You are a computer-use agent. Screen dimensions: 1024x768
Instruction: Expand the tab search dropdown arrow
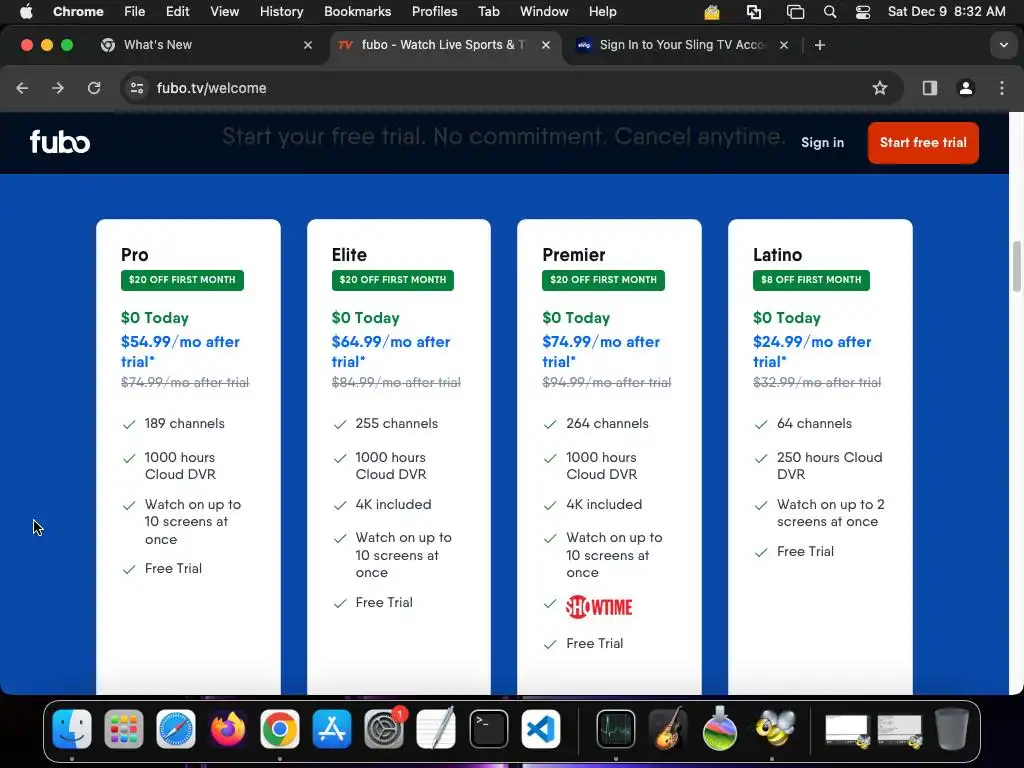tap(1003, 45)
